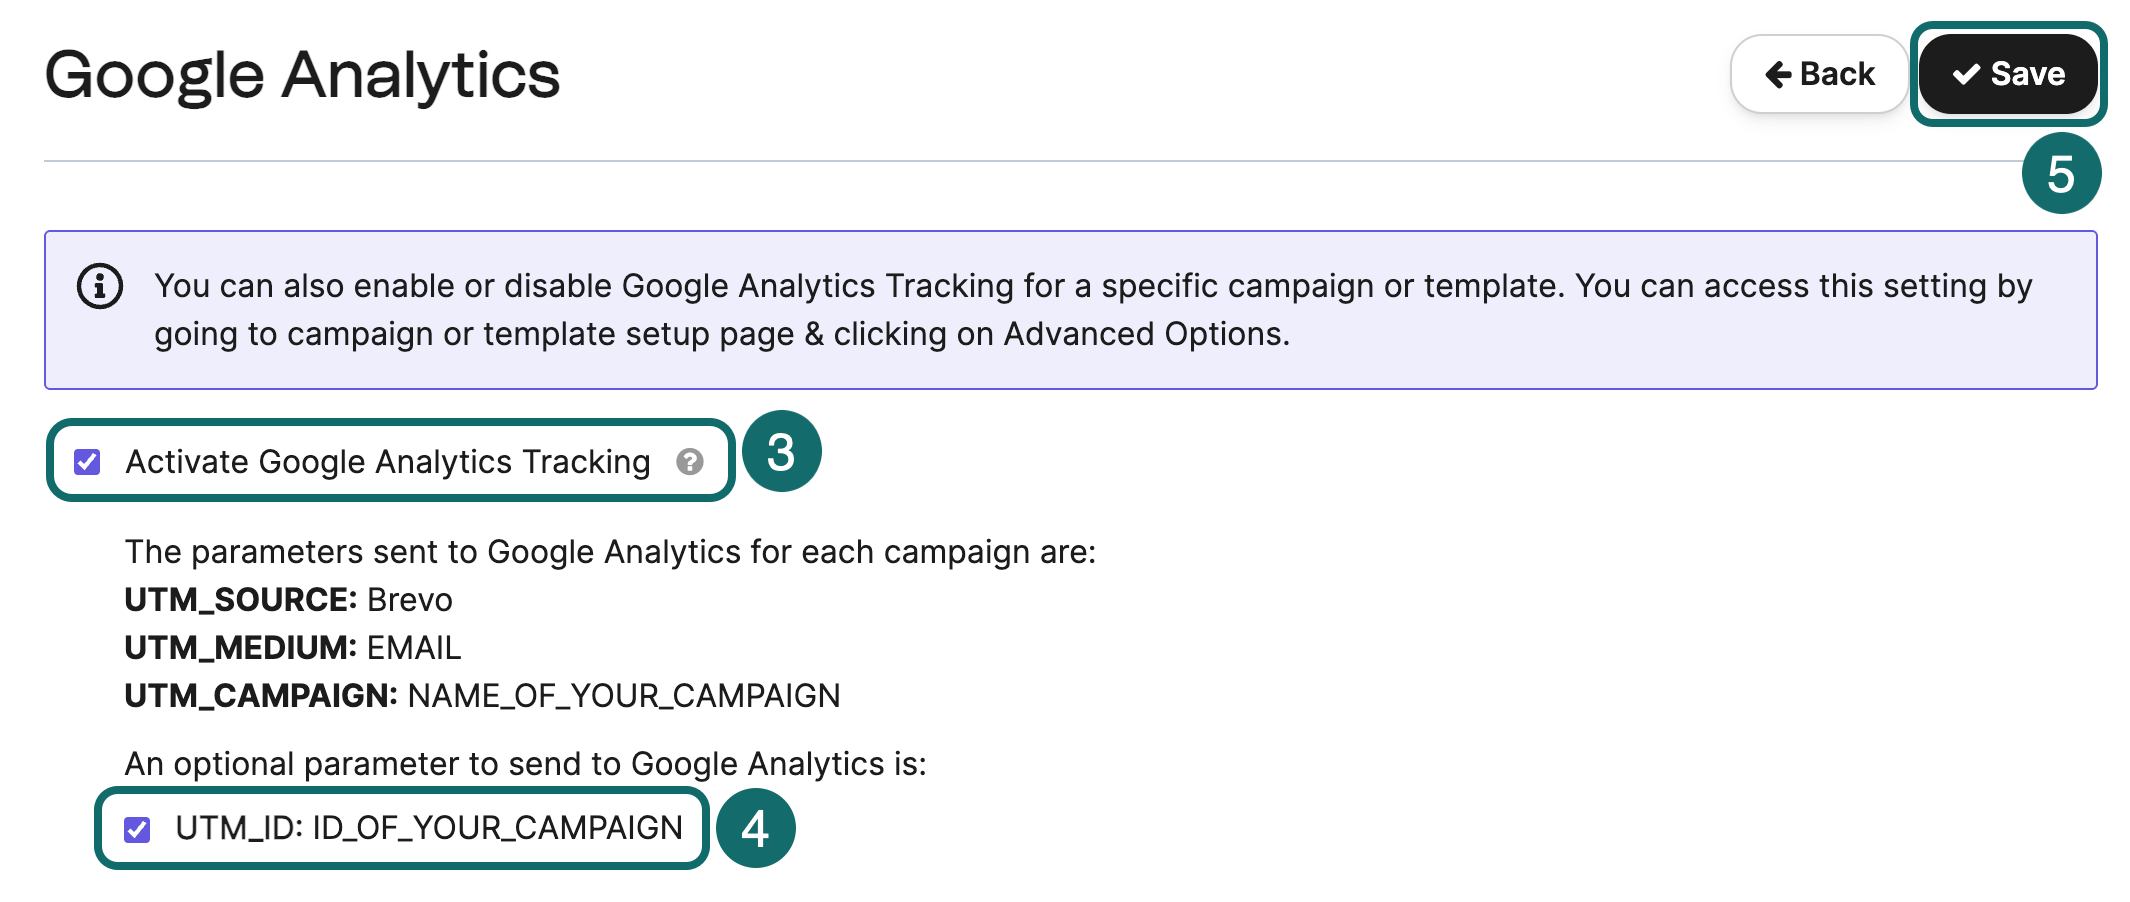Uncheck the UTM_ID: ID_OF_YOUR_CAMPAIGN option
This screenshot has width=2130, height=902.
pos(140,828)
